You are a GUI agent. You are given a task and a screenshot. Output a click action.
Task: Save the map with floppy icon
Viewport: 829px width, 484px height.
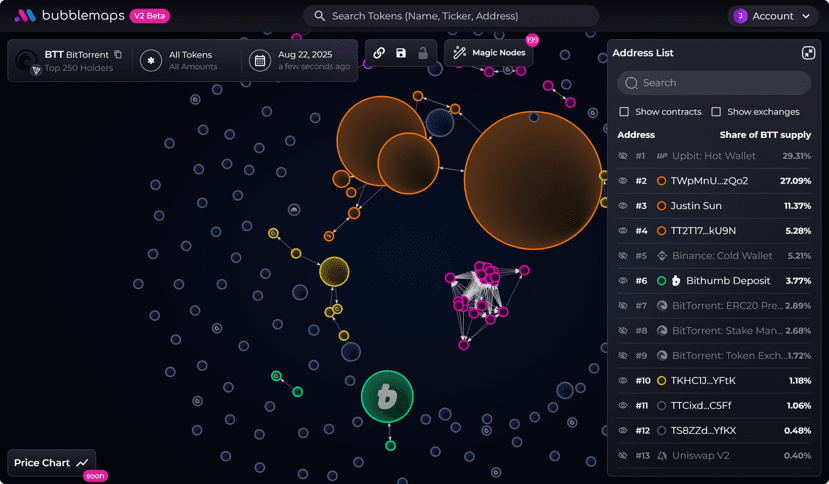pyautogui.click(x=401, y=53)
